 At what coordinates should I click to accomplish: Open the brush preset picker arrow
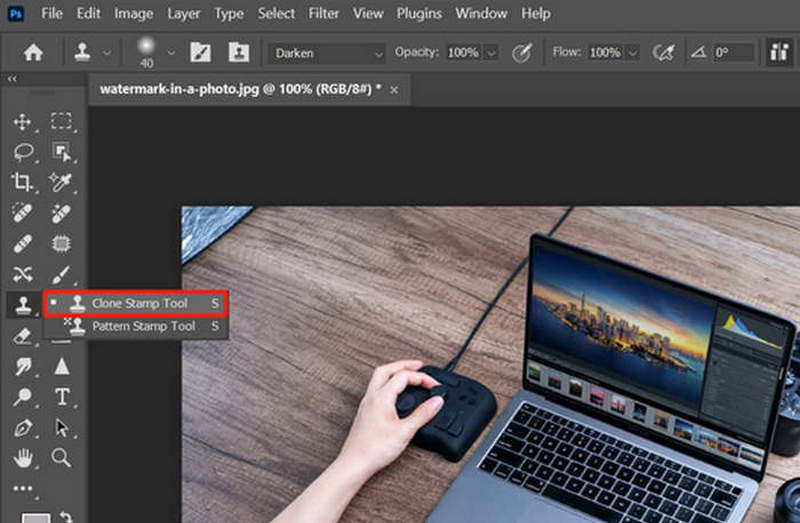[x=171, y=52]
